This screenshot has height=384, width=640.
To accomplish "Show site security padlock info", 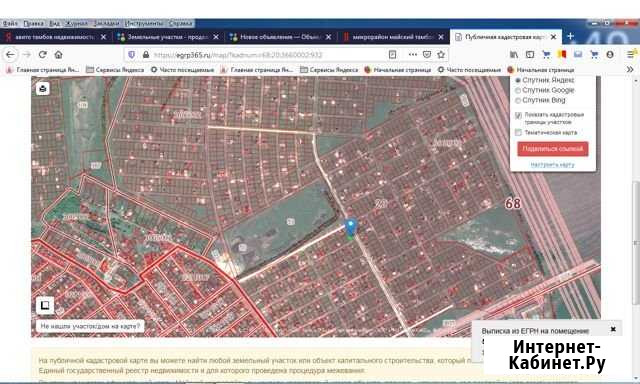I will (146, 54).
